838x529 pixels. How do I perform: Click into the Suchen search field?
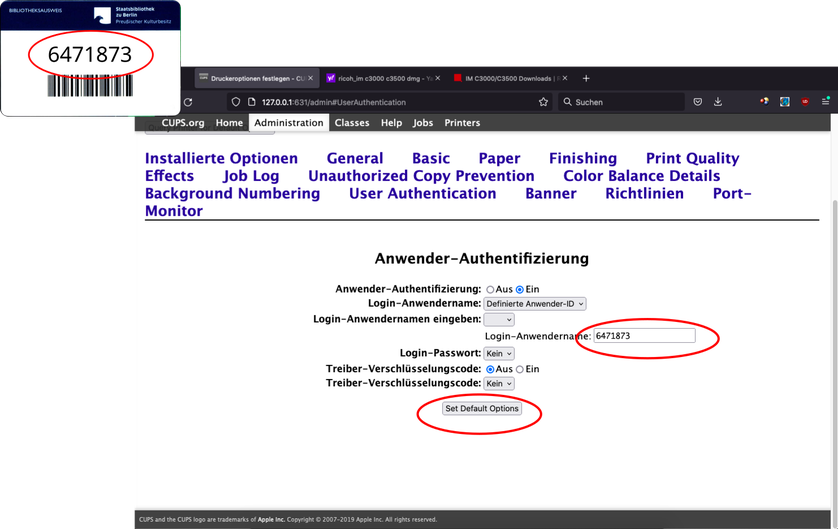pos(622,102)
